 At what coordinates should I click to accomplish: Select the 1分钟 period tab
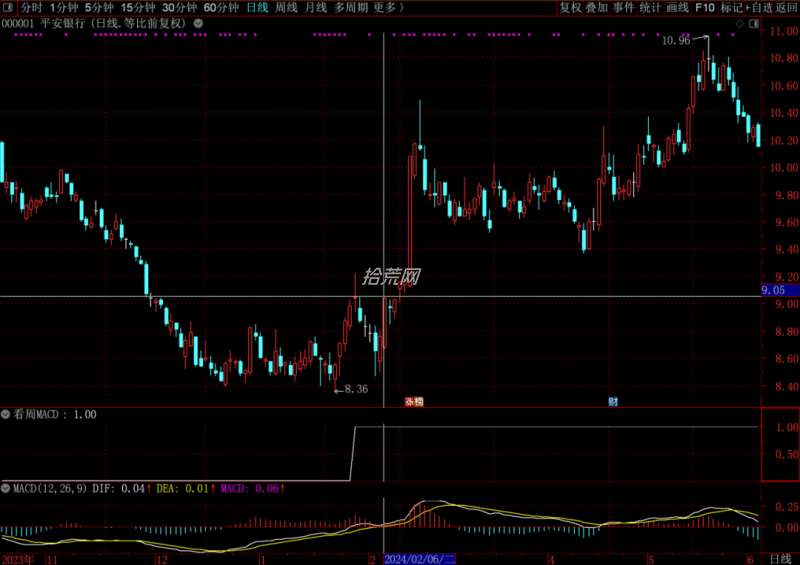pos(64,8)
